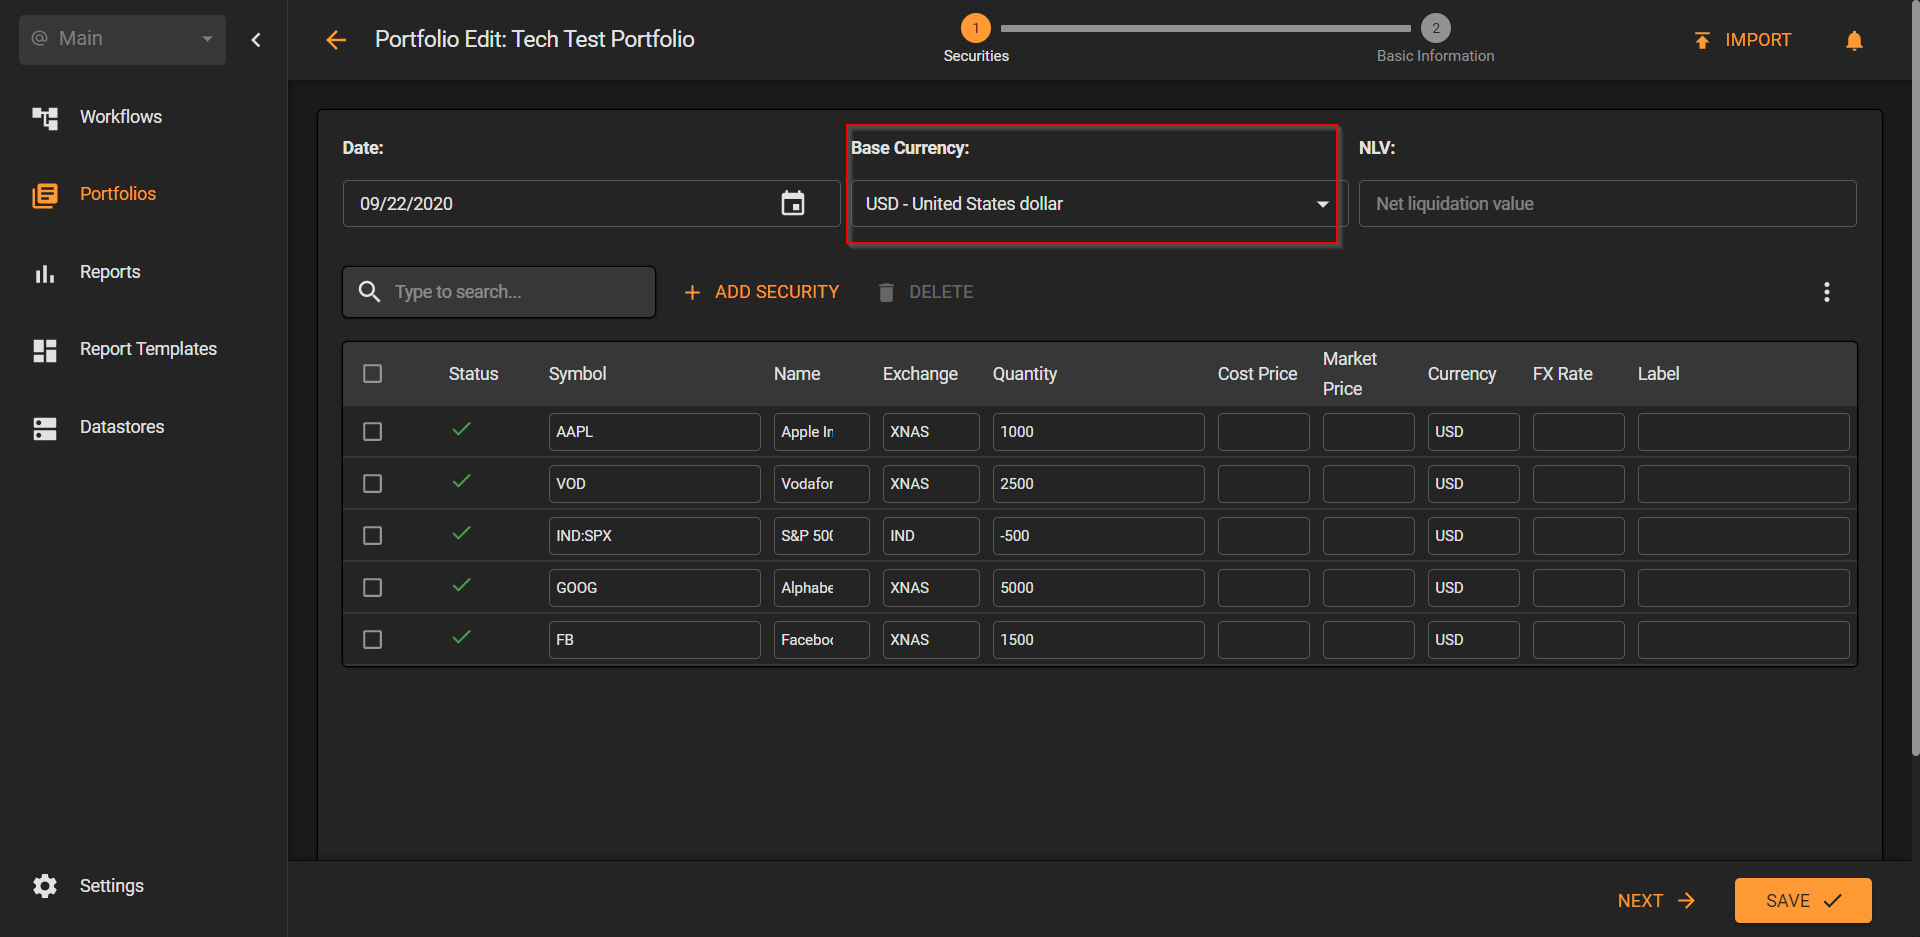This screenshot has width=1920, height=937.
Task: Open the three-dot table options menu
Action: [x=1827, y=292]
